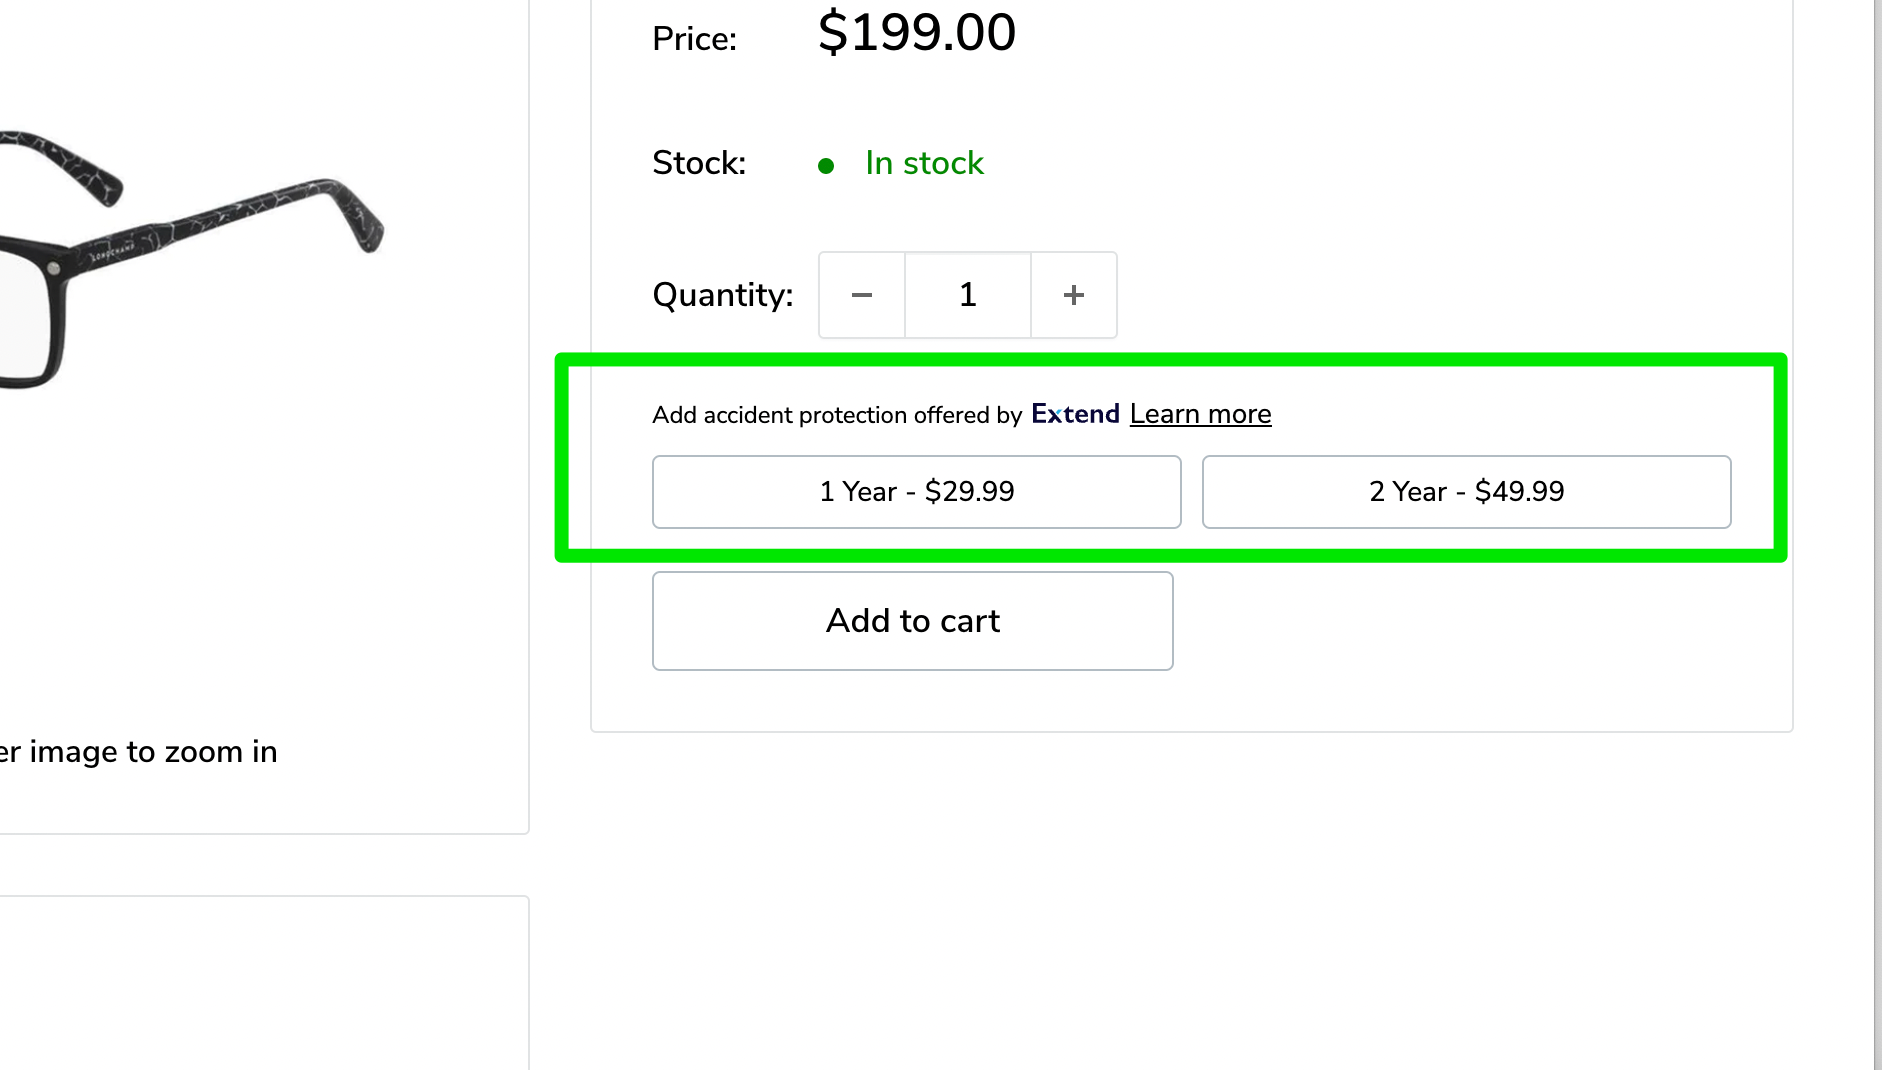Select the 1 Year - $29.99 protection plan
Screen dimensions: 1882x1070
click(x=916, y=492)
